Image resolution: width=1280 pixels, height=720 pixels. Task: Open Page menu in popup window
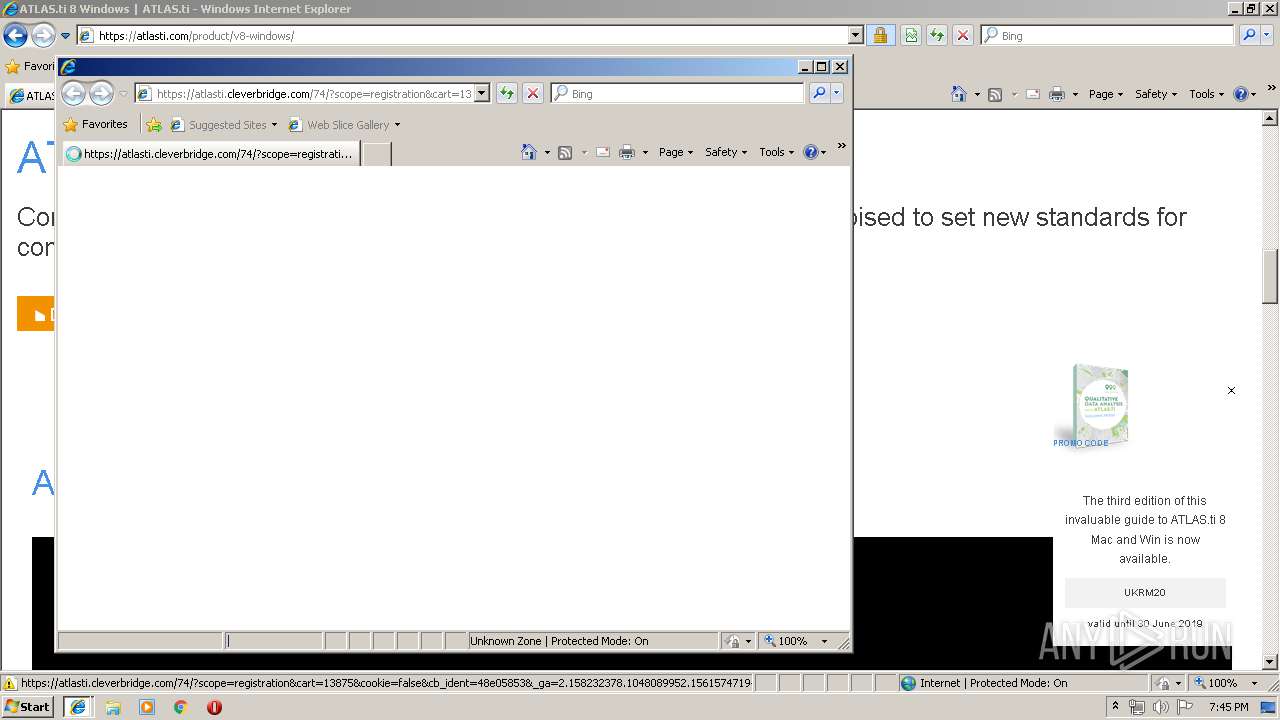(676, 152)
